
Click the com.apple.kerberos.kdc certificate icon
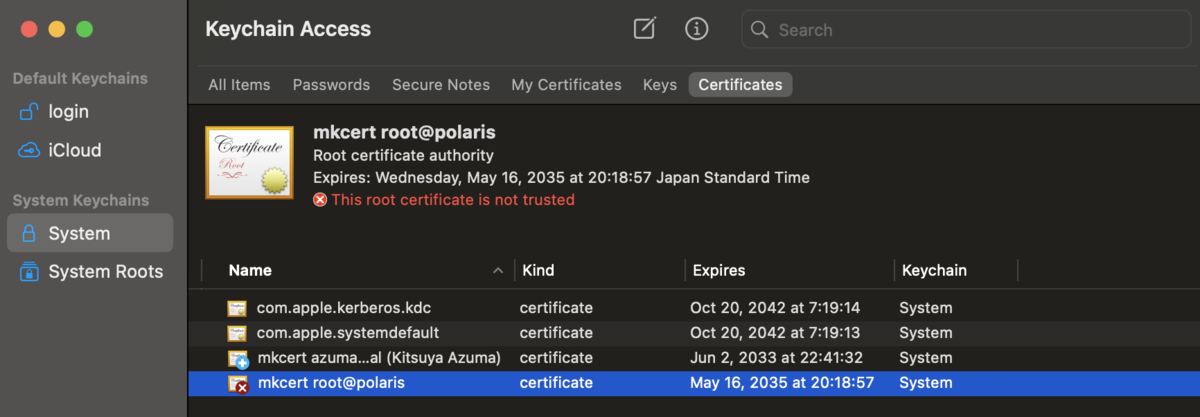[237, 308]
